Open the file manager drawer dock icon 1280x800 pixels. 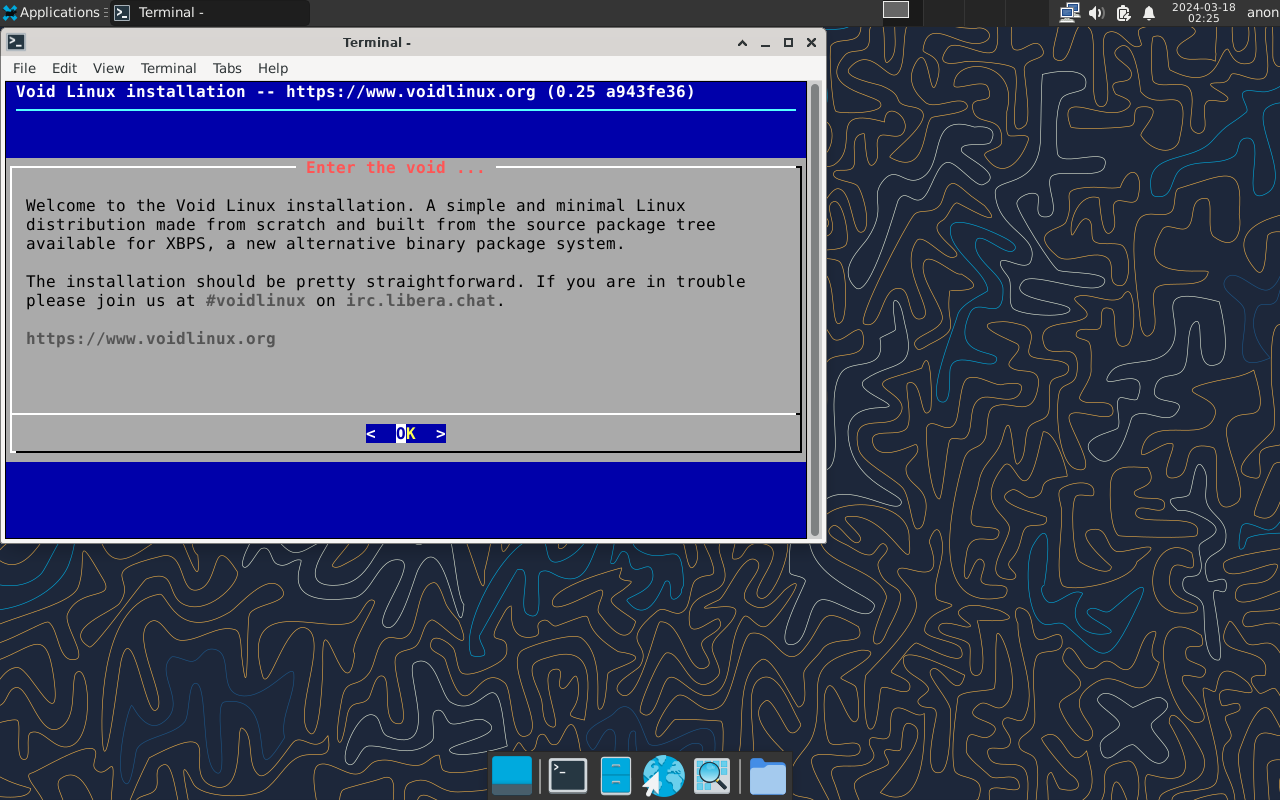(615, 776)
